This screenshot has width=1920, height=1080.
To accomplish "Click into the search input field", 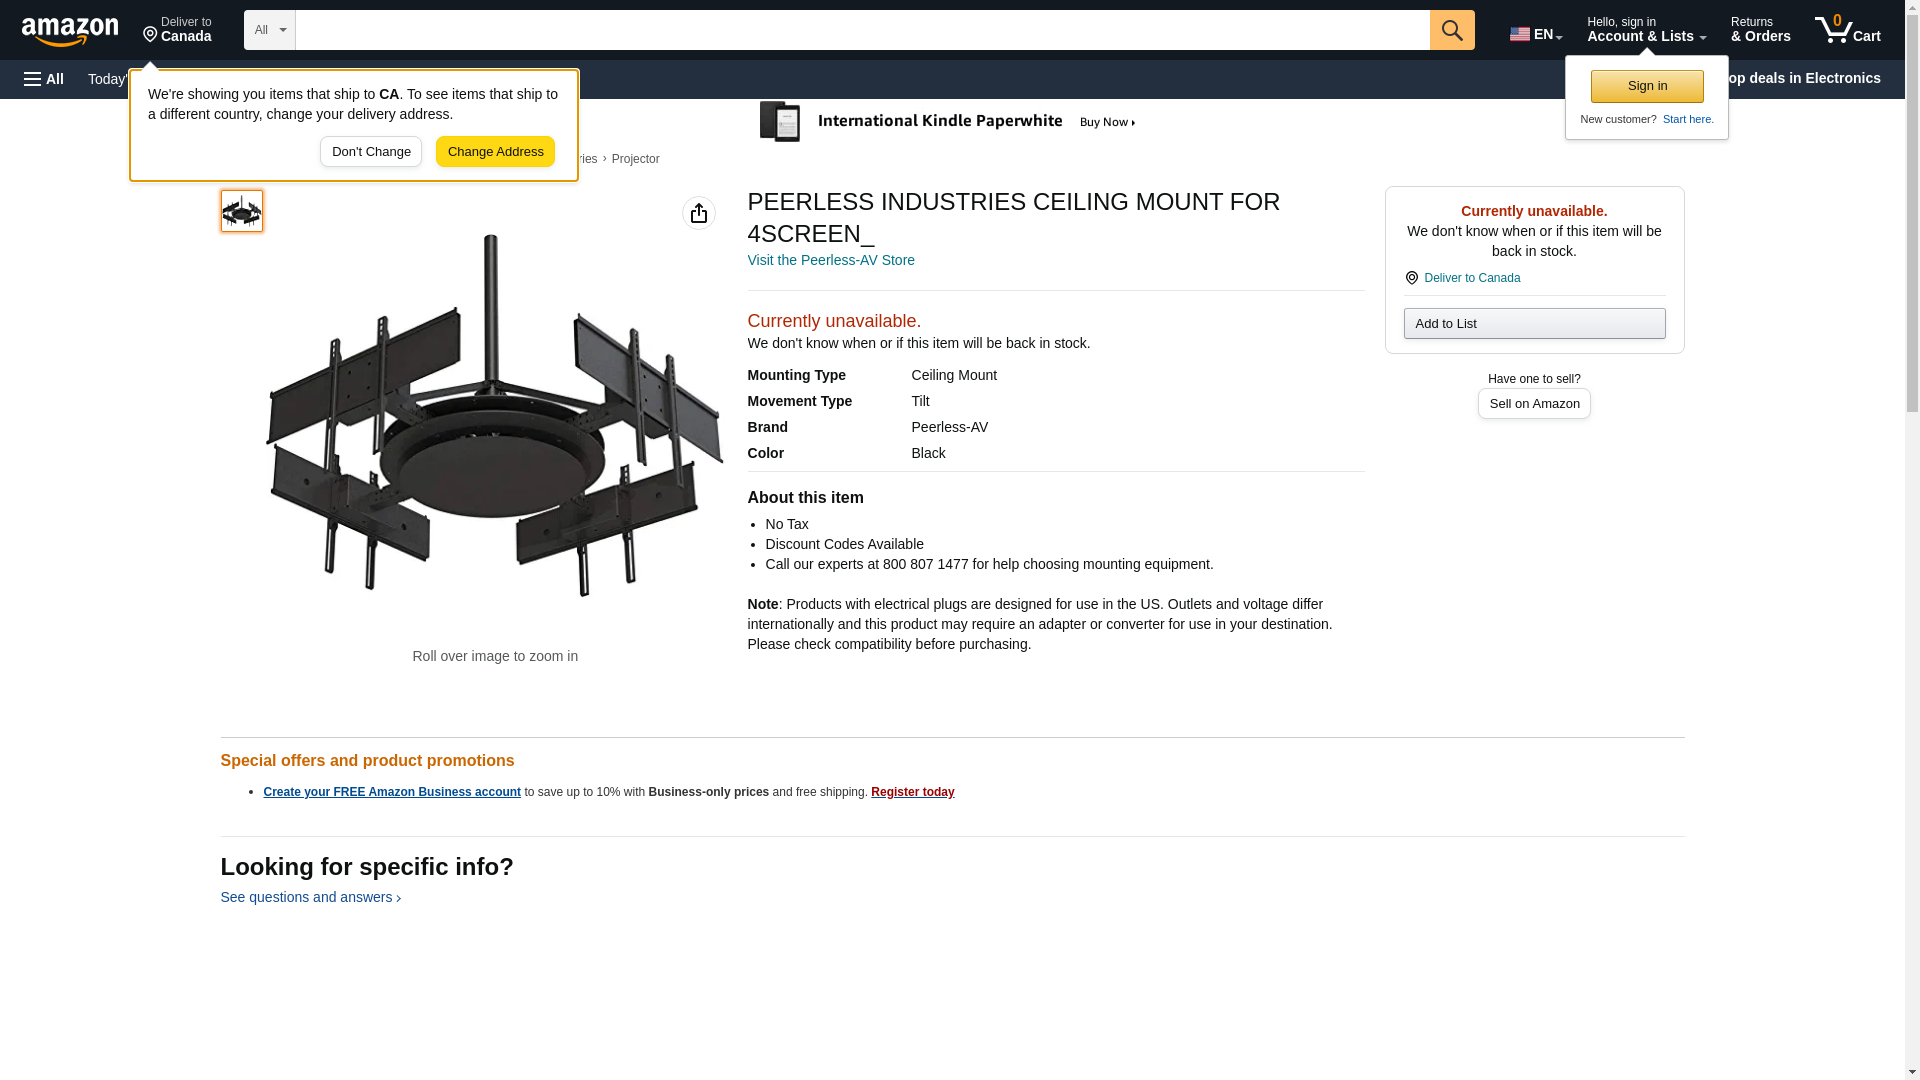I will [861, 30].
